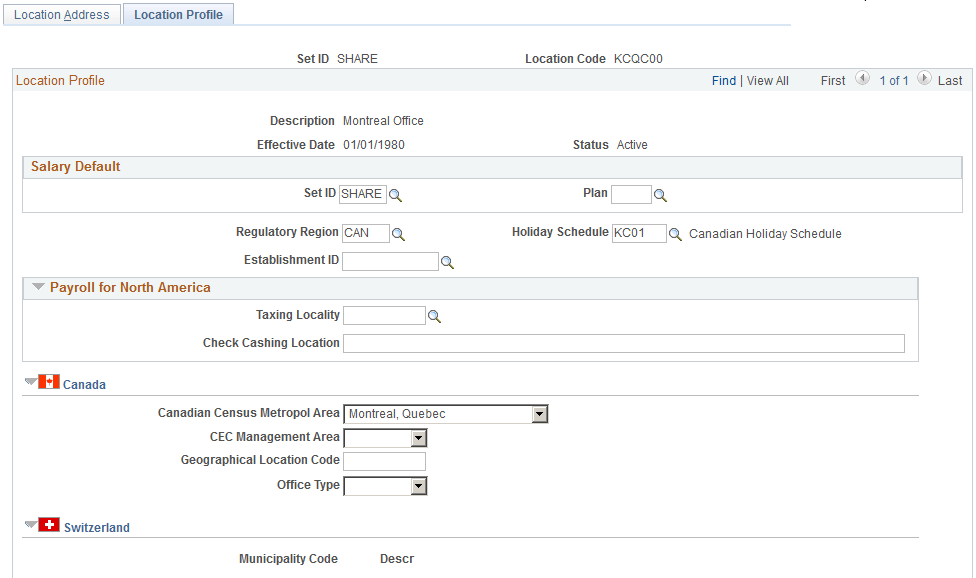Screen dimensions: 976x578
Task: Collapse the Switzerland section
Action: pos(30,524)
